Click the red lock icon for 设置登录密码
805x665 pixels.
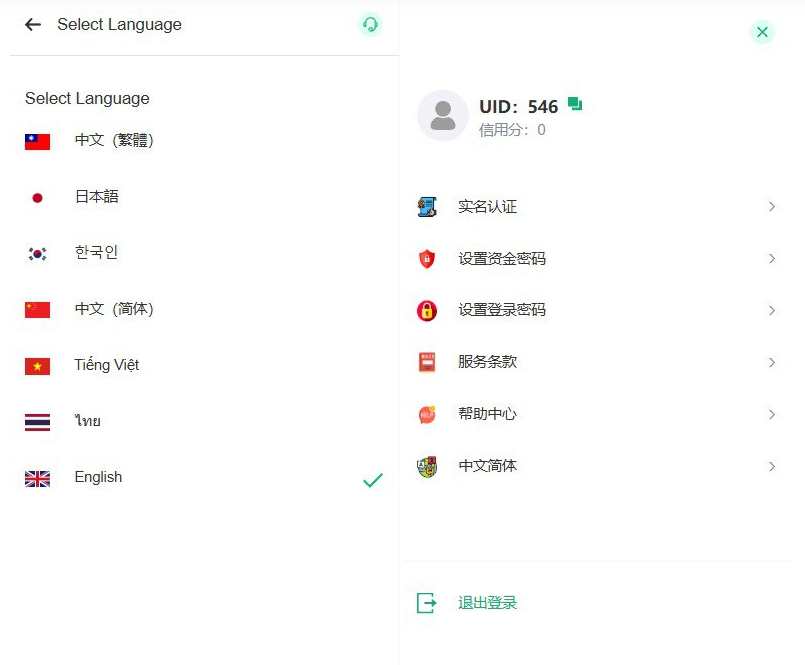[x=428, y=310]
